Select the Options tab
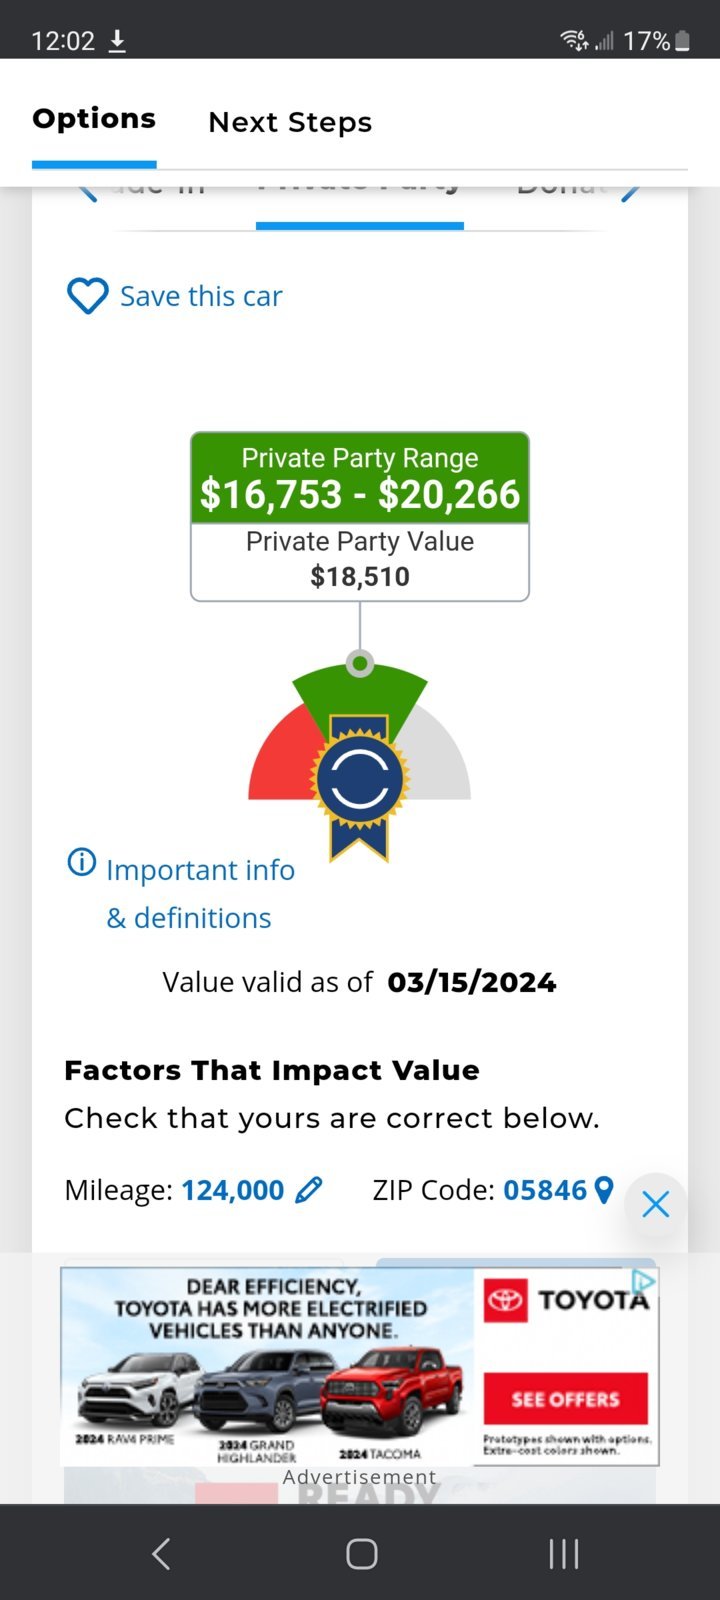Image resolution: width=720 pixels, height=1600 pixels. click(94, 118)
